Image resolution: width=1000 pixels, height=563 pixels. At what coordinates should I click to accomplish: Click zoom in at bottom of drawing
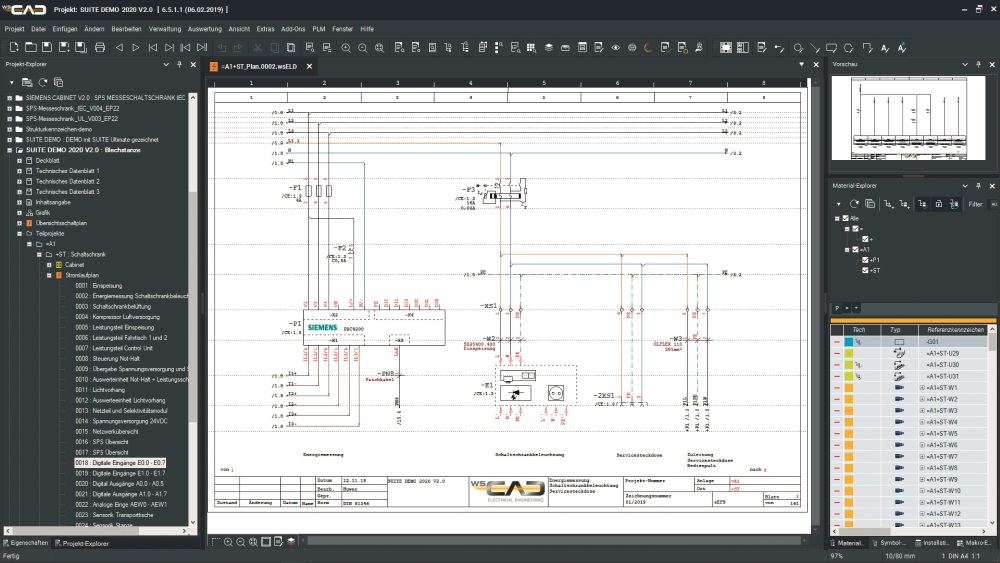pos(228,542)
